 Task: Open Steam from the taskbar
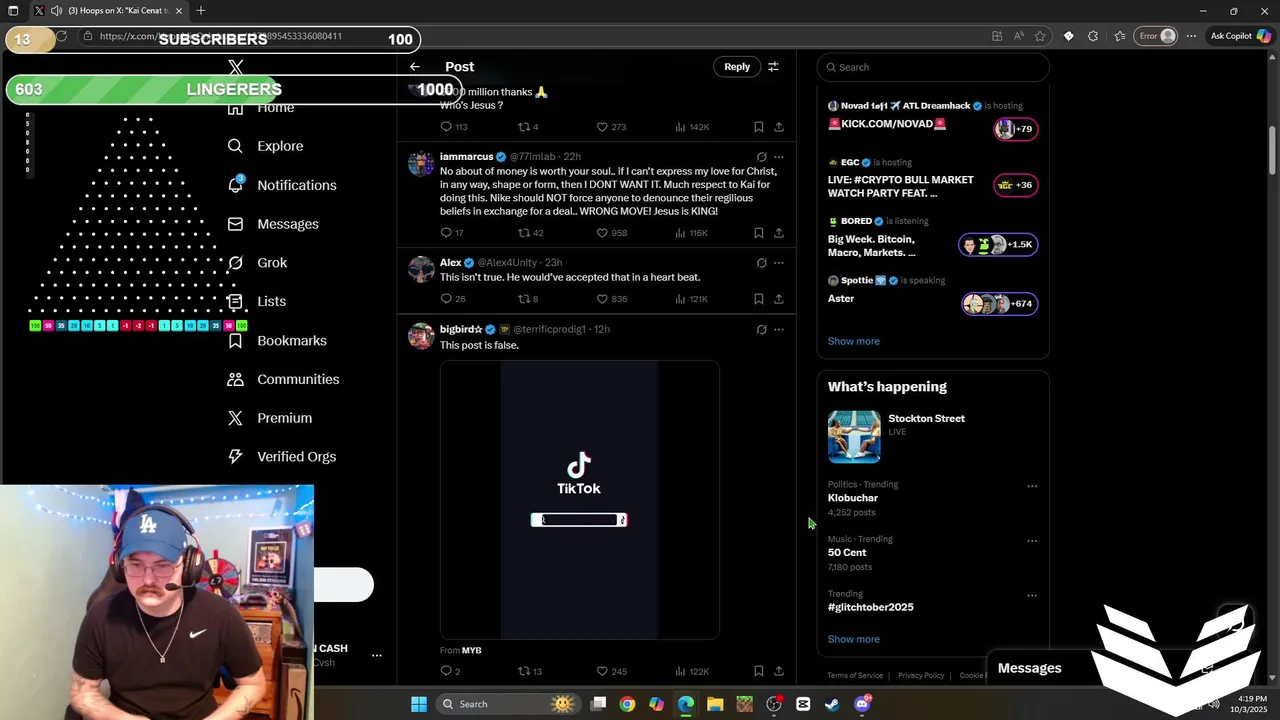coord(832,704)
